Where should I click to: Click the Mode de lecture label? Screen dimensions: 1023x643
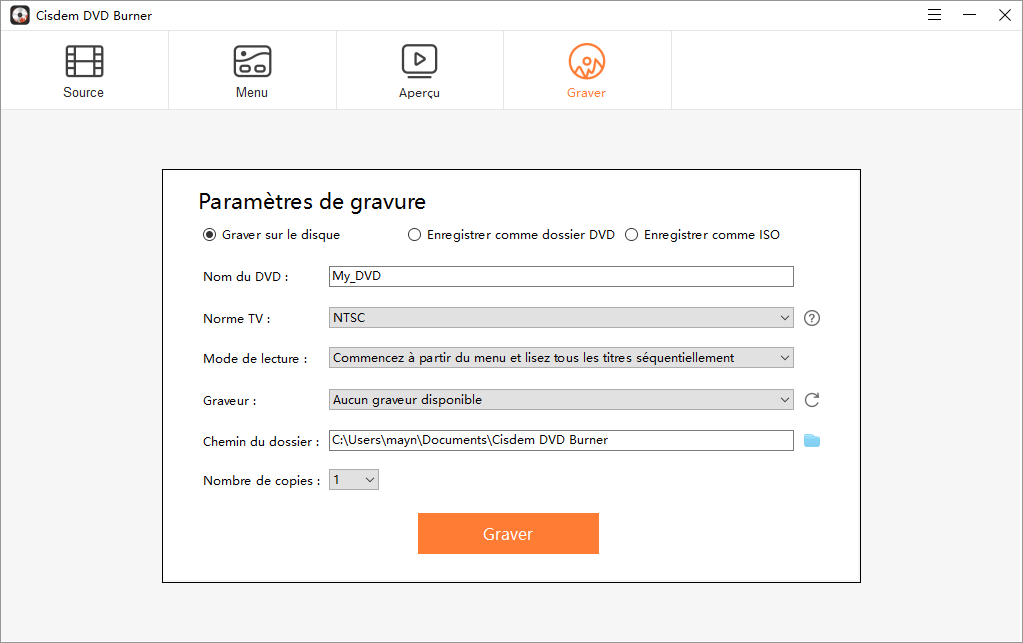(254, 359)
